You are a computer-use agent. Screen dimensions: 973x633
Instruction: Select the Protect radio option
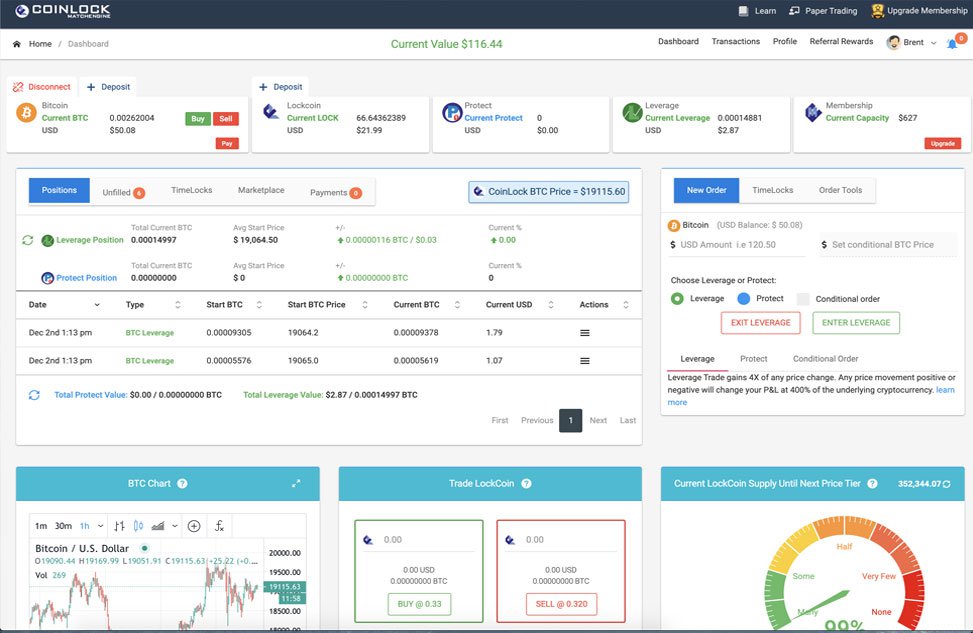pos(743,299)
